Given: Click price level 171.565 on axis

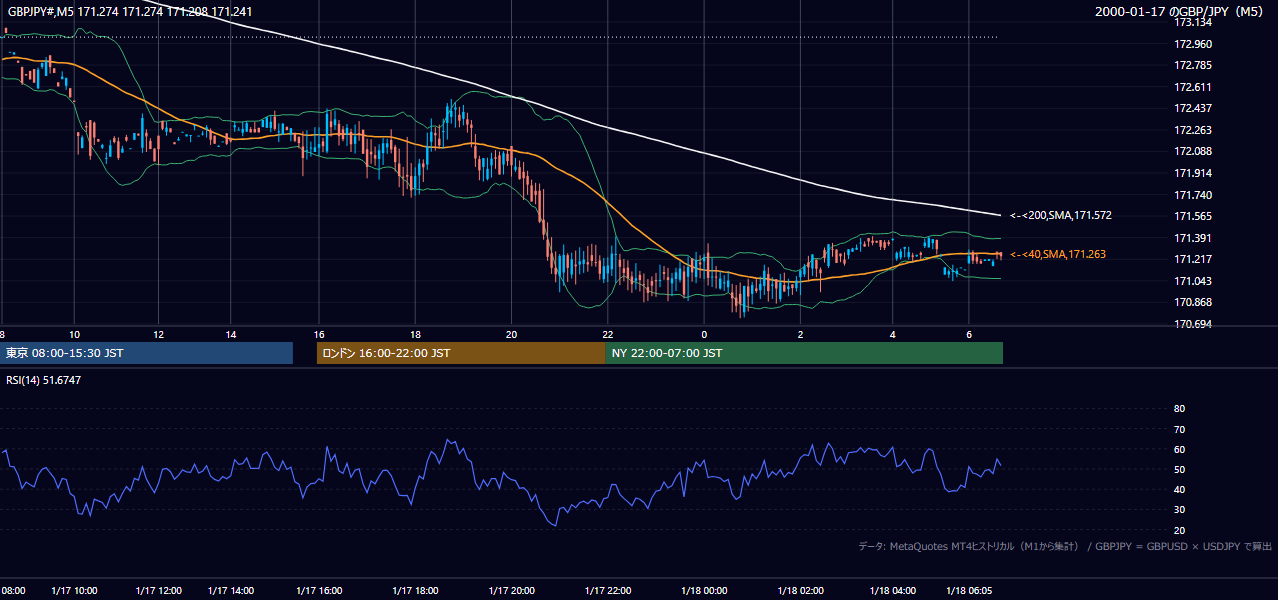Looking at the screenshot, I should click(1193, 216).
